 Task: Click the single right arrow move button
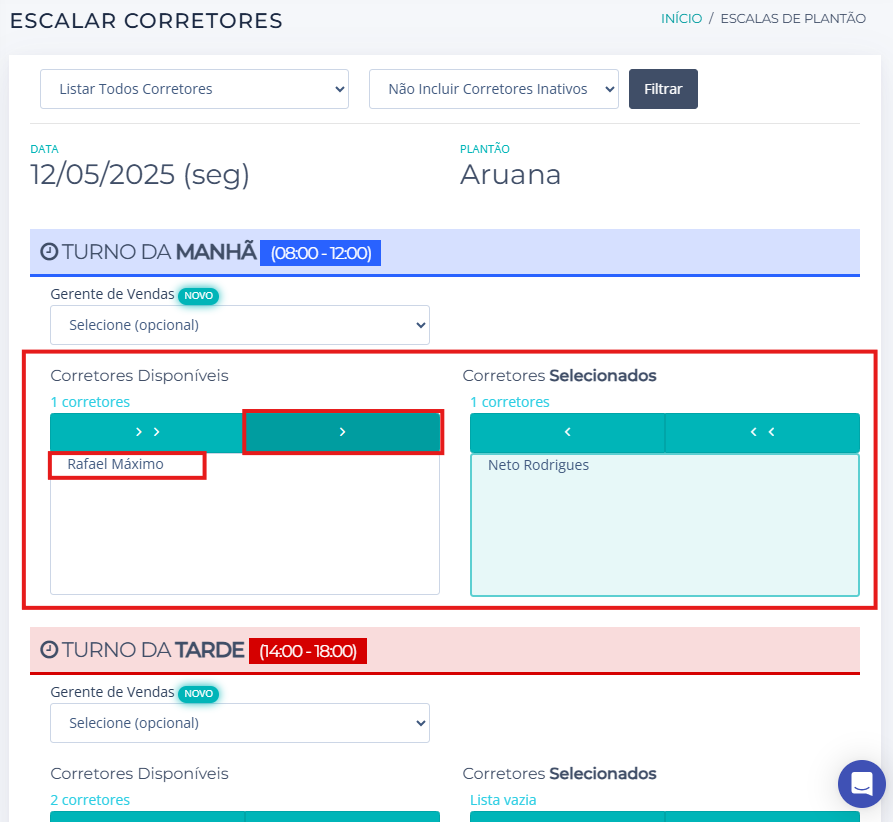[342, 432]
